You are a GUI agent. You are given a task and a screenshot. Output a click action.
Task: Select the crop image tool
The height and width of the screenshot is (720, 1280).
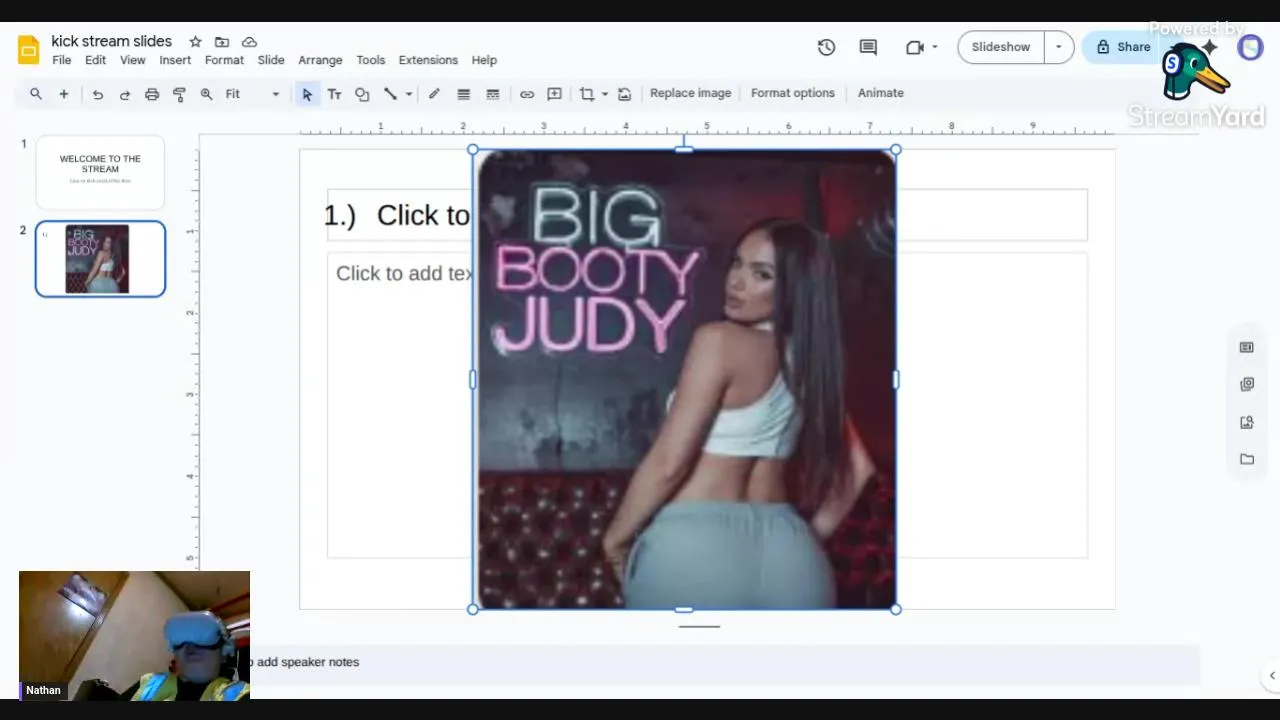tap(587, 94)
